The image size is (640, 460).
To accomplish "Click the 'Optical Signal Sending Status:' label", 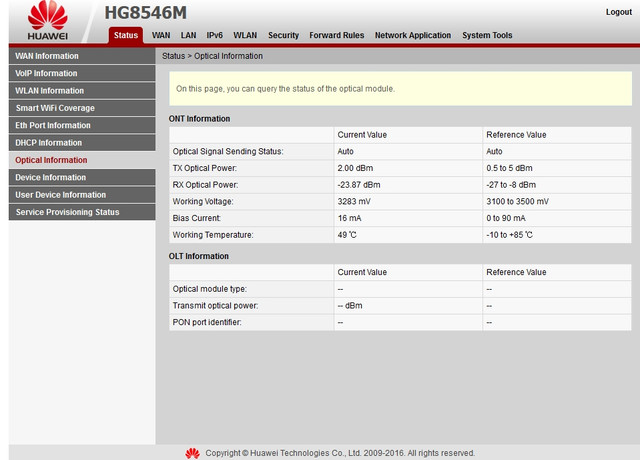I will pos(228,151).
